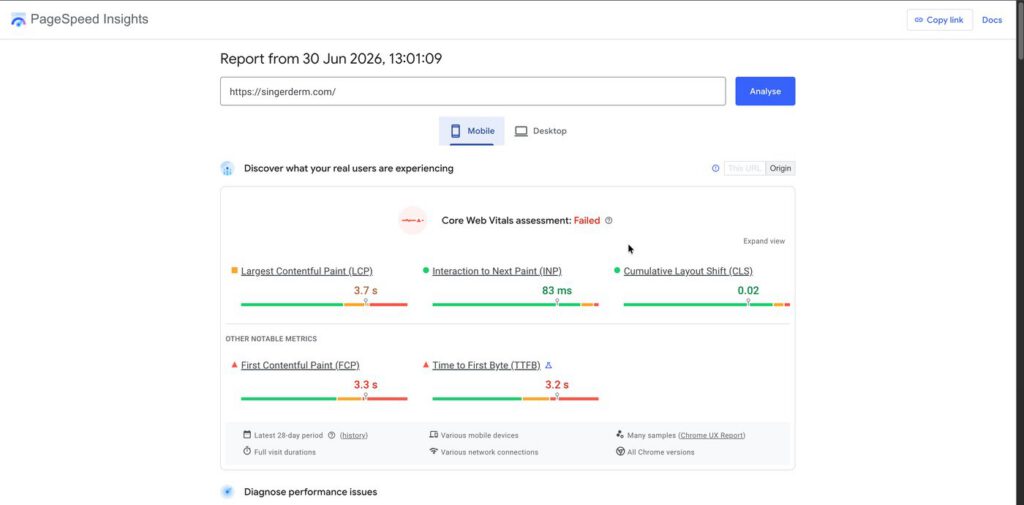Expand view of the metrics
This screenshot has height=505, width=1024.
tap(764, 241)
